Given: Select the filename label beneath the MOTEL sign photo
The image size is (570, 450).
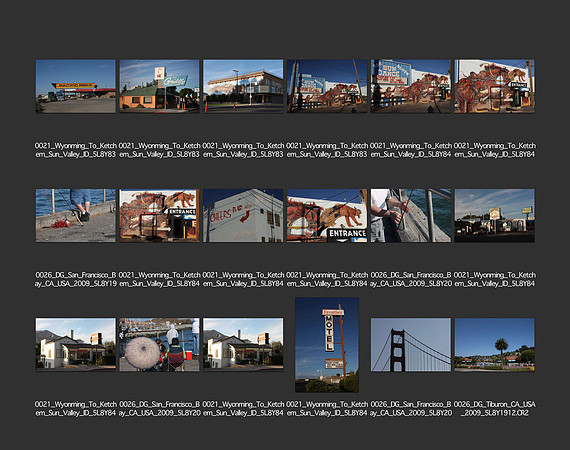Looking at the screenshot, I should 327,409.
